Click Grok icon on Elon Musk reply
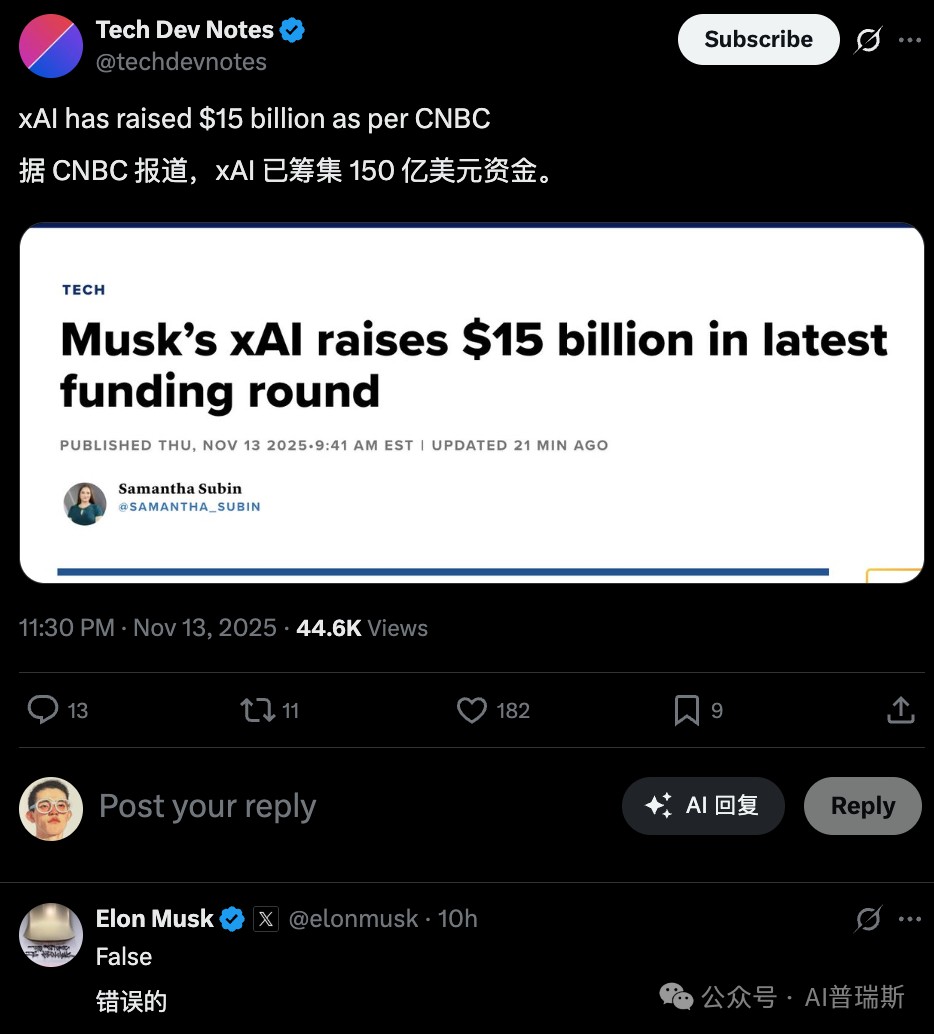This screenshot has height=1034, width=934. [x=868, y=918]
